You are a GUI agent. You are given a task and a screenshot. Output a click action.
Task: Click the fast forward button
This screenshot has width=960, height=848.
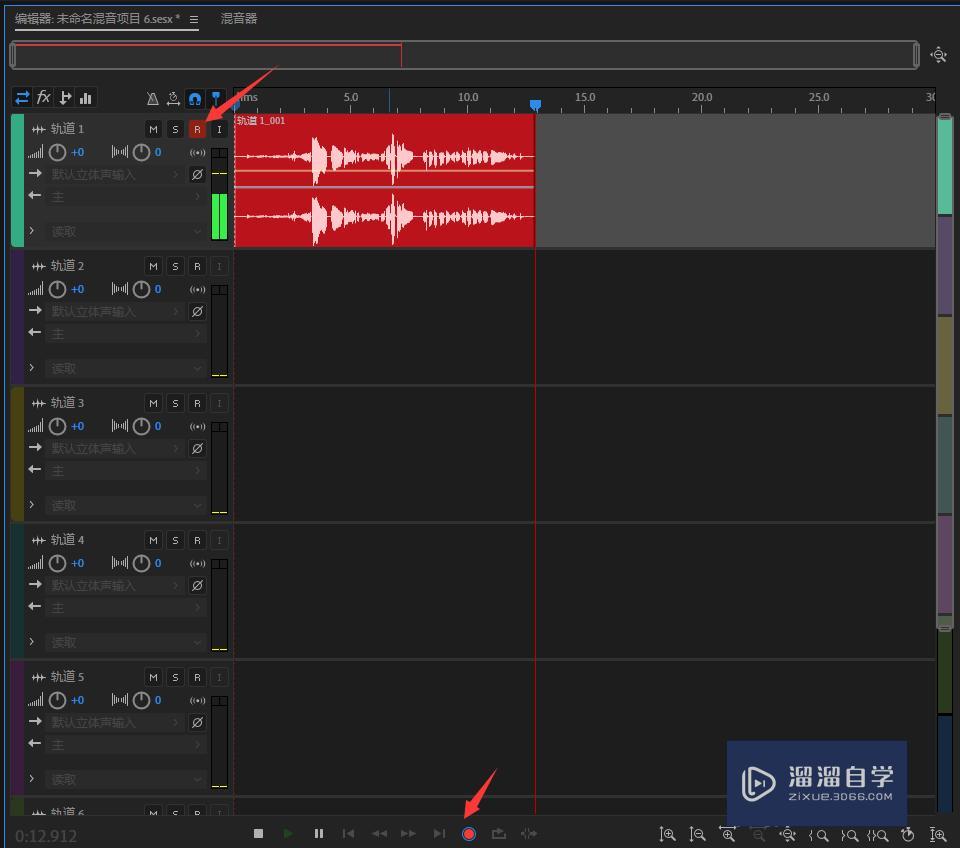(408, 833)
